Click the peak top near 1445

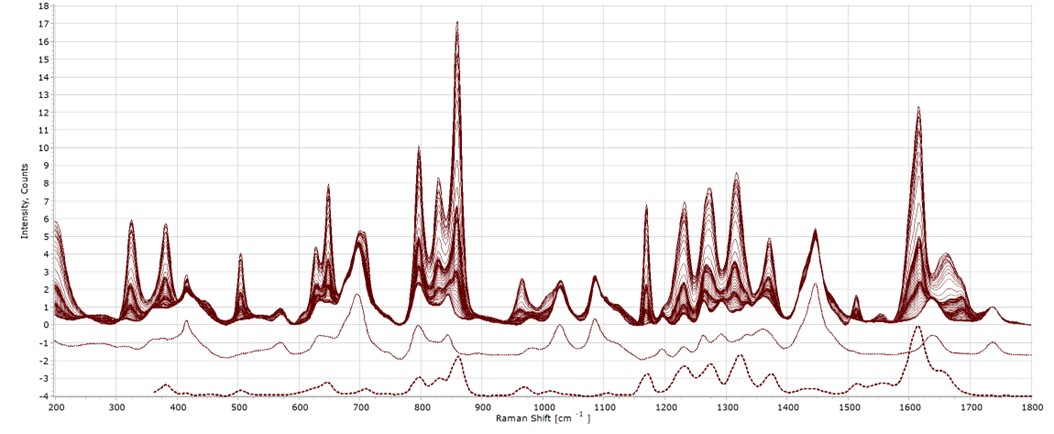[x=815, y=231]
